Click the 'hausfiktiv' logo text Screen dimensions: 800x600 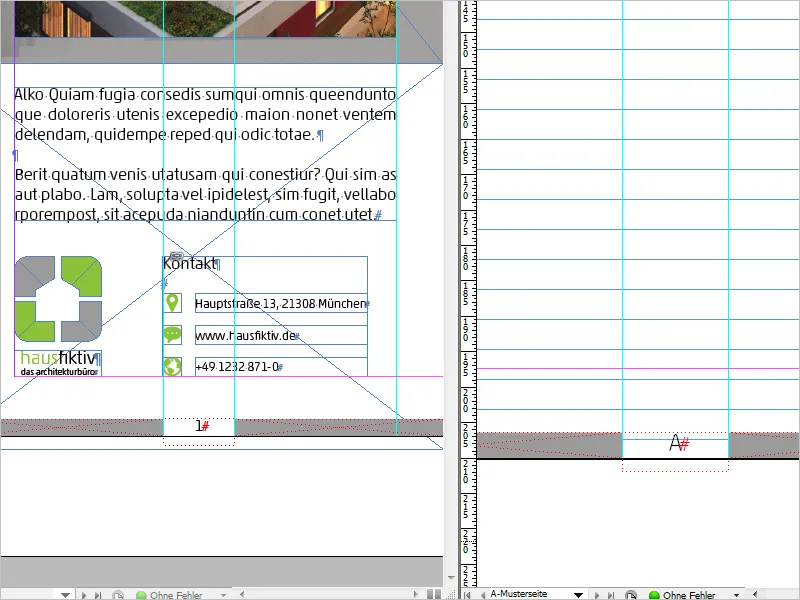[x=58, y=358]
